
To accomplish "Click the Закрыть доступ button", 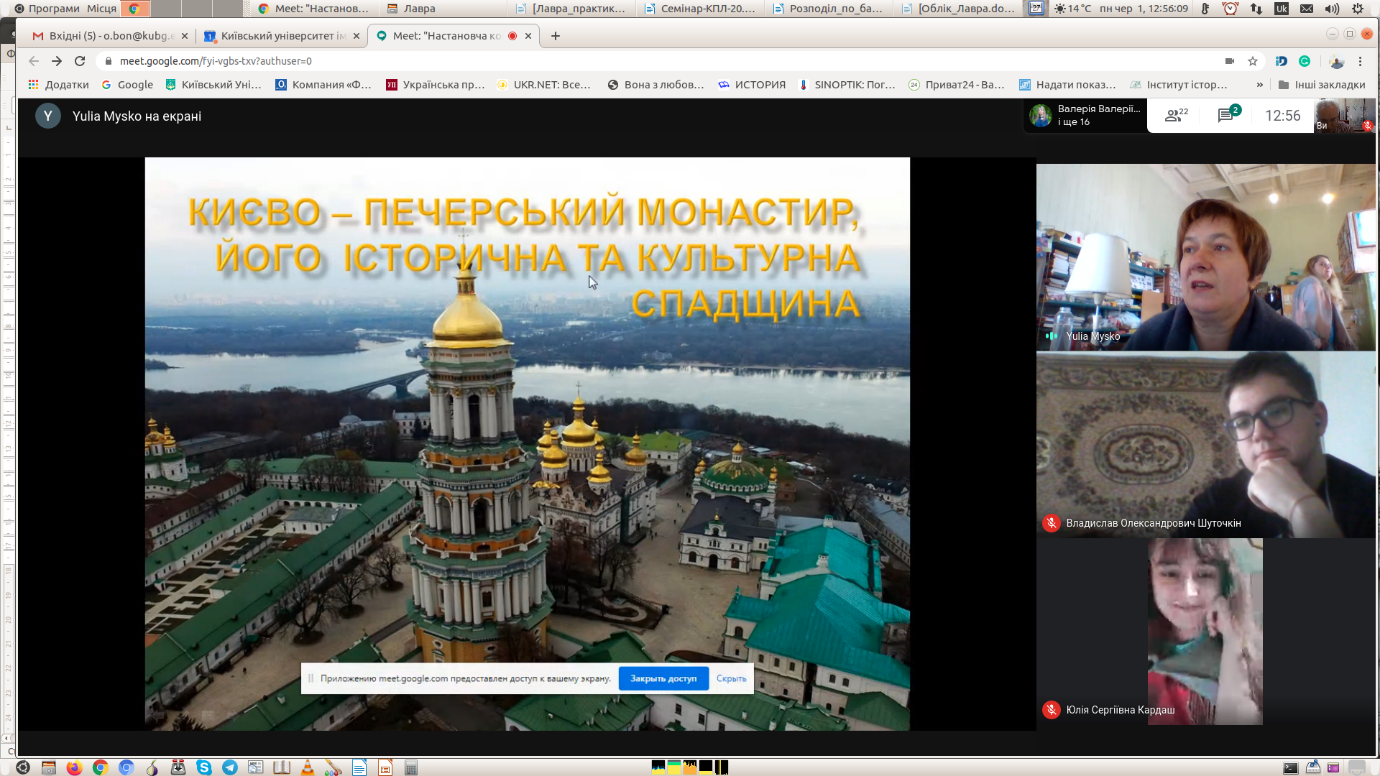I will (663, 678).
